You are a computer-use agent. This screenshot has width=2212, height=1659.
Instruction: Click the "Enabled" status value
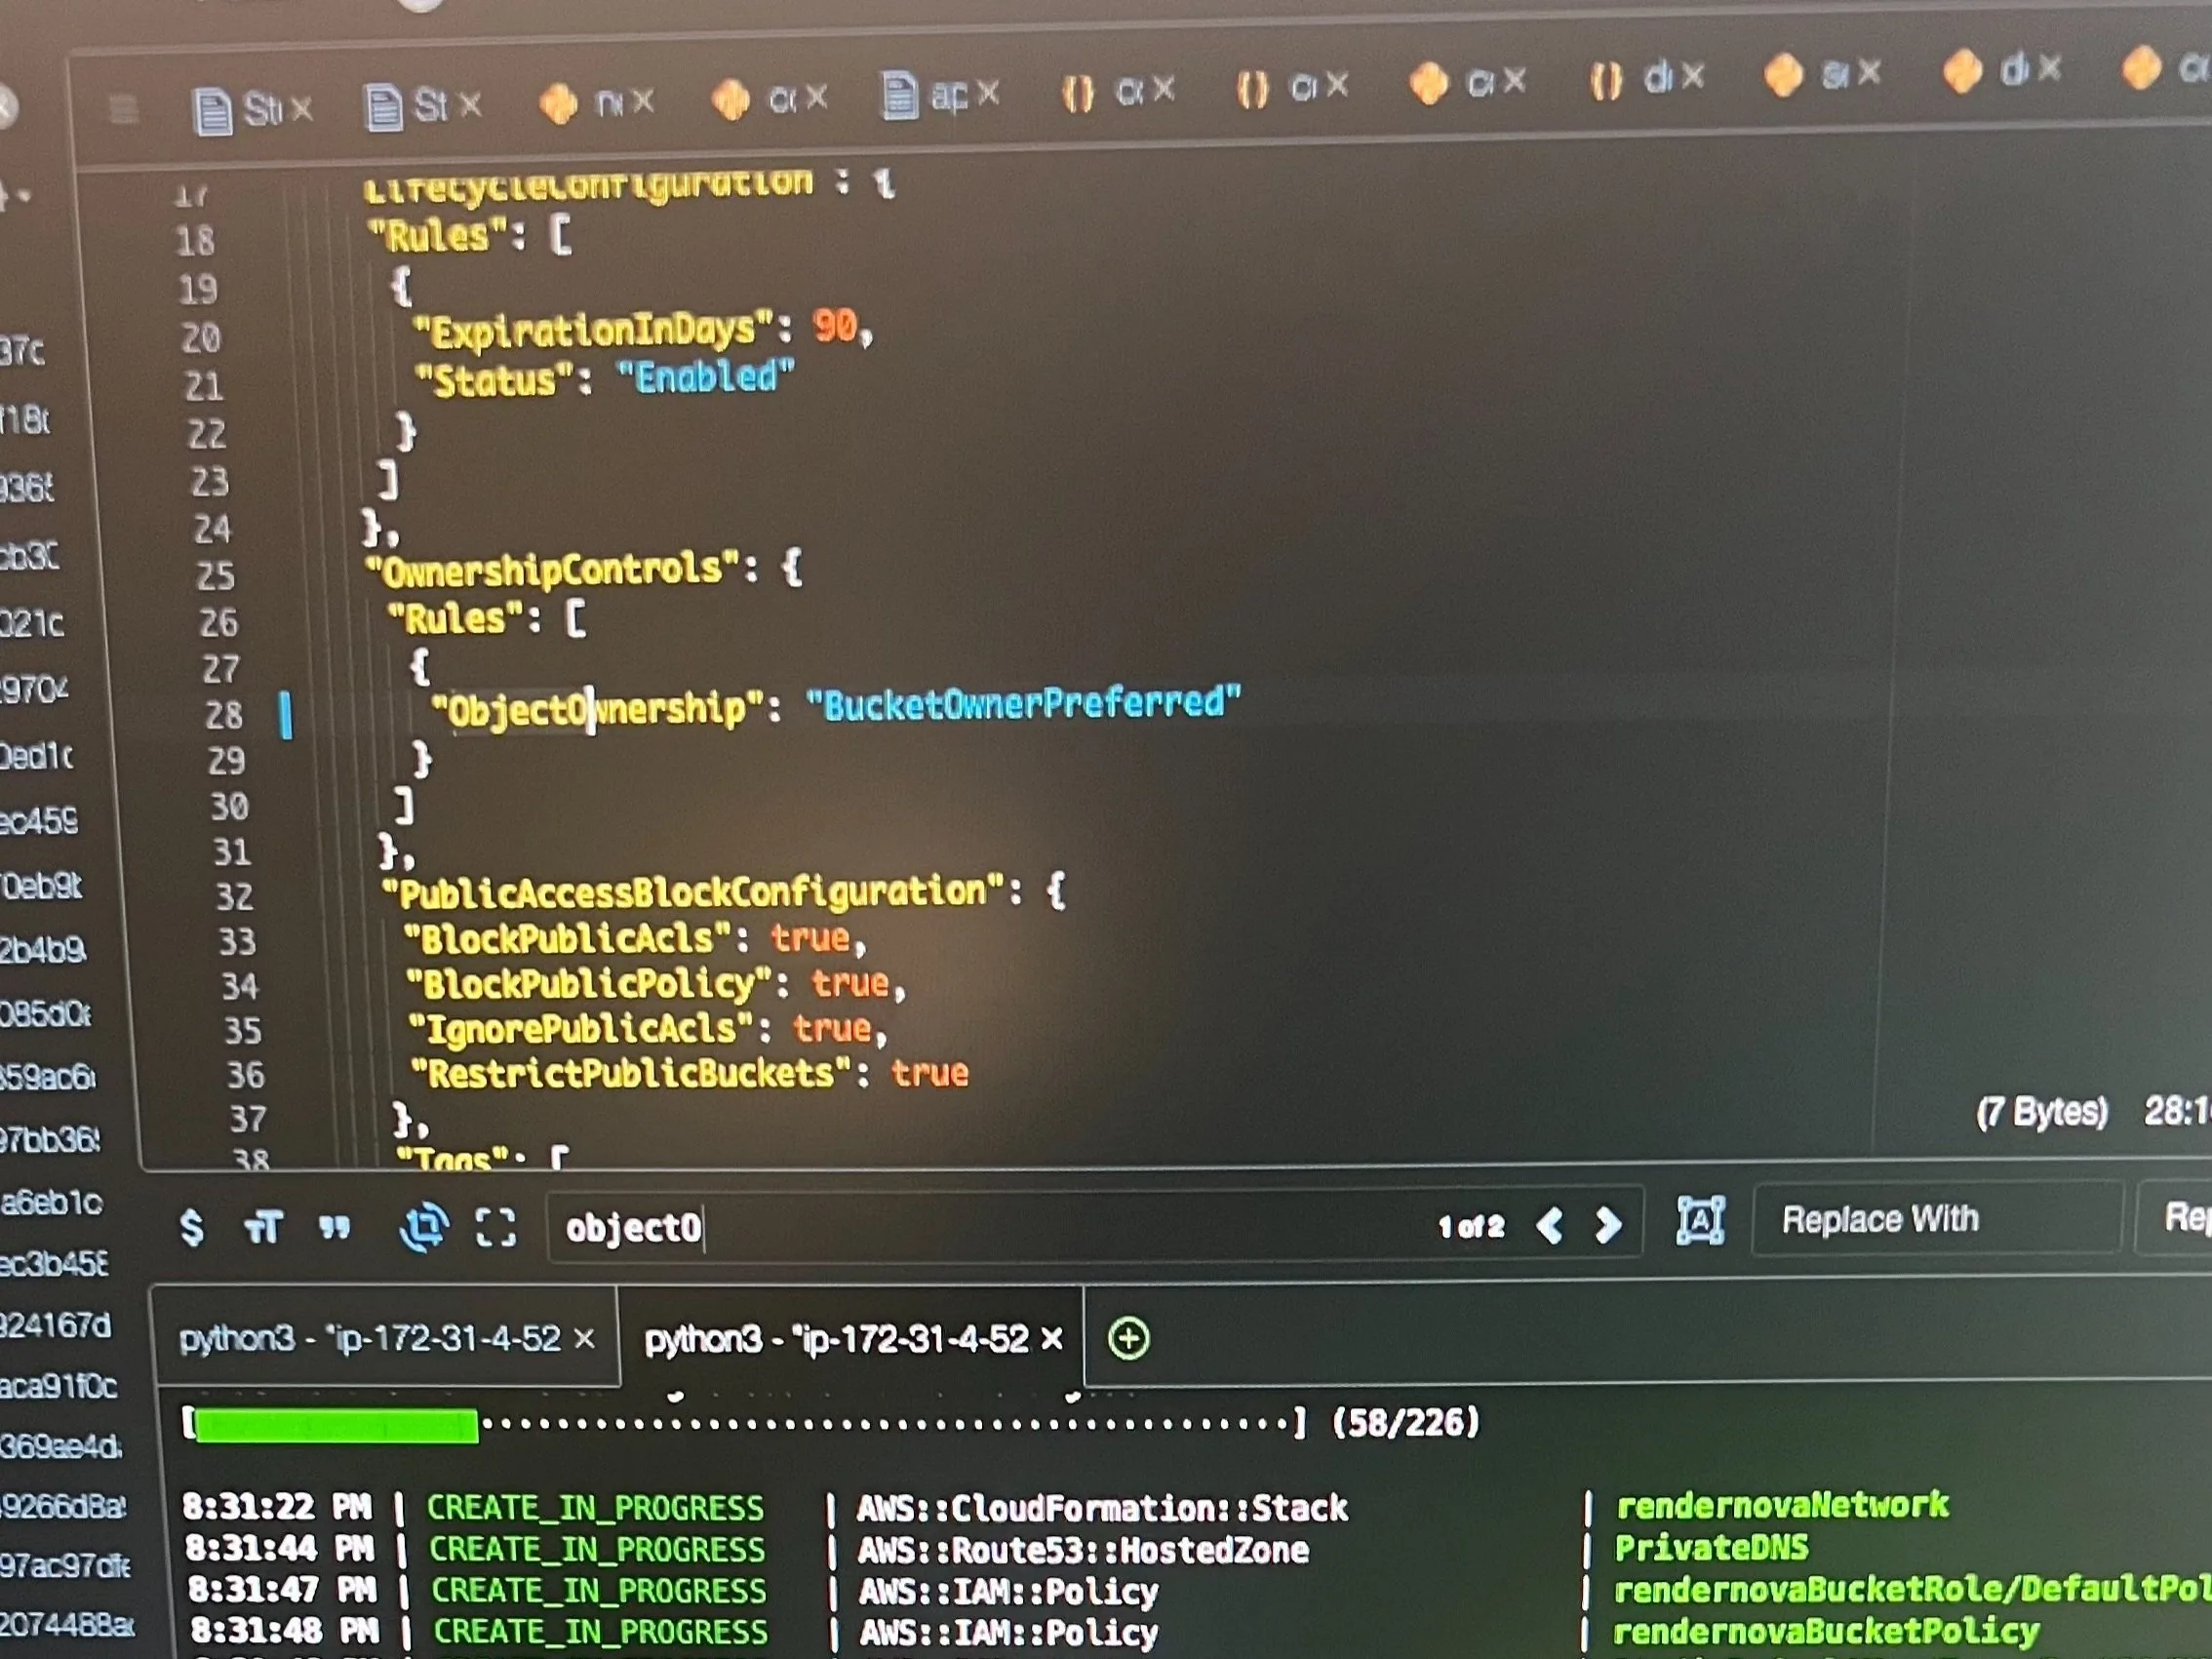(x=705, y=378)
